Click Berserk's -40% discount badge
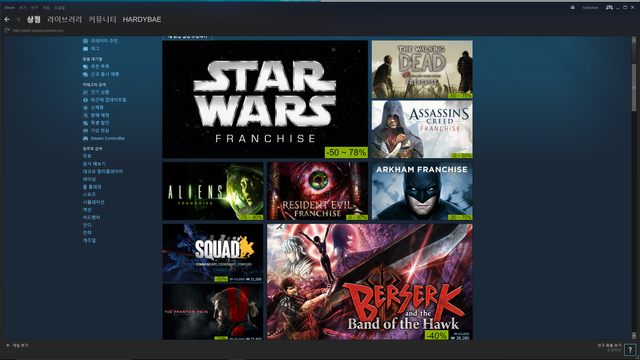This screenshot has width=640, height=360. [436, 336]
